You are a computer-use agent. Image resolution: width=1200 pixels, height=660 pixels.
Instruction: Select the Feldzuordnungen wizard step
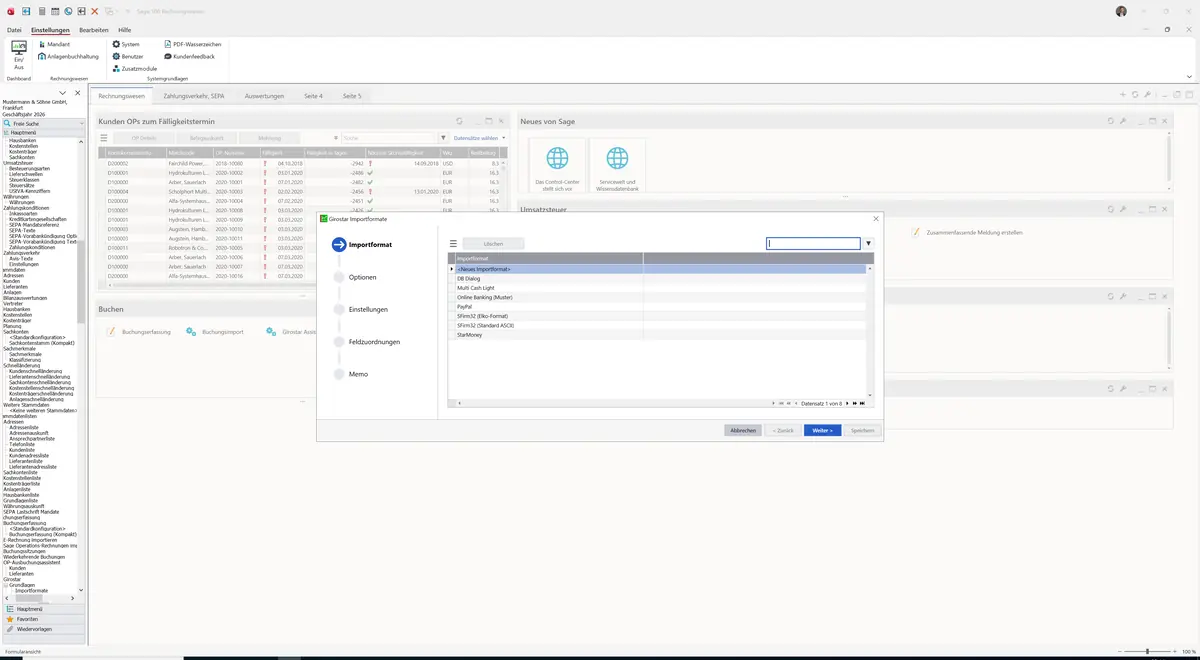pyautogui.click(x=367, y=341)
